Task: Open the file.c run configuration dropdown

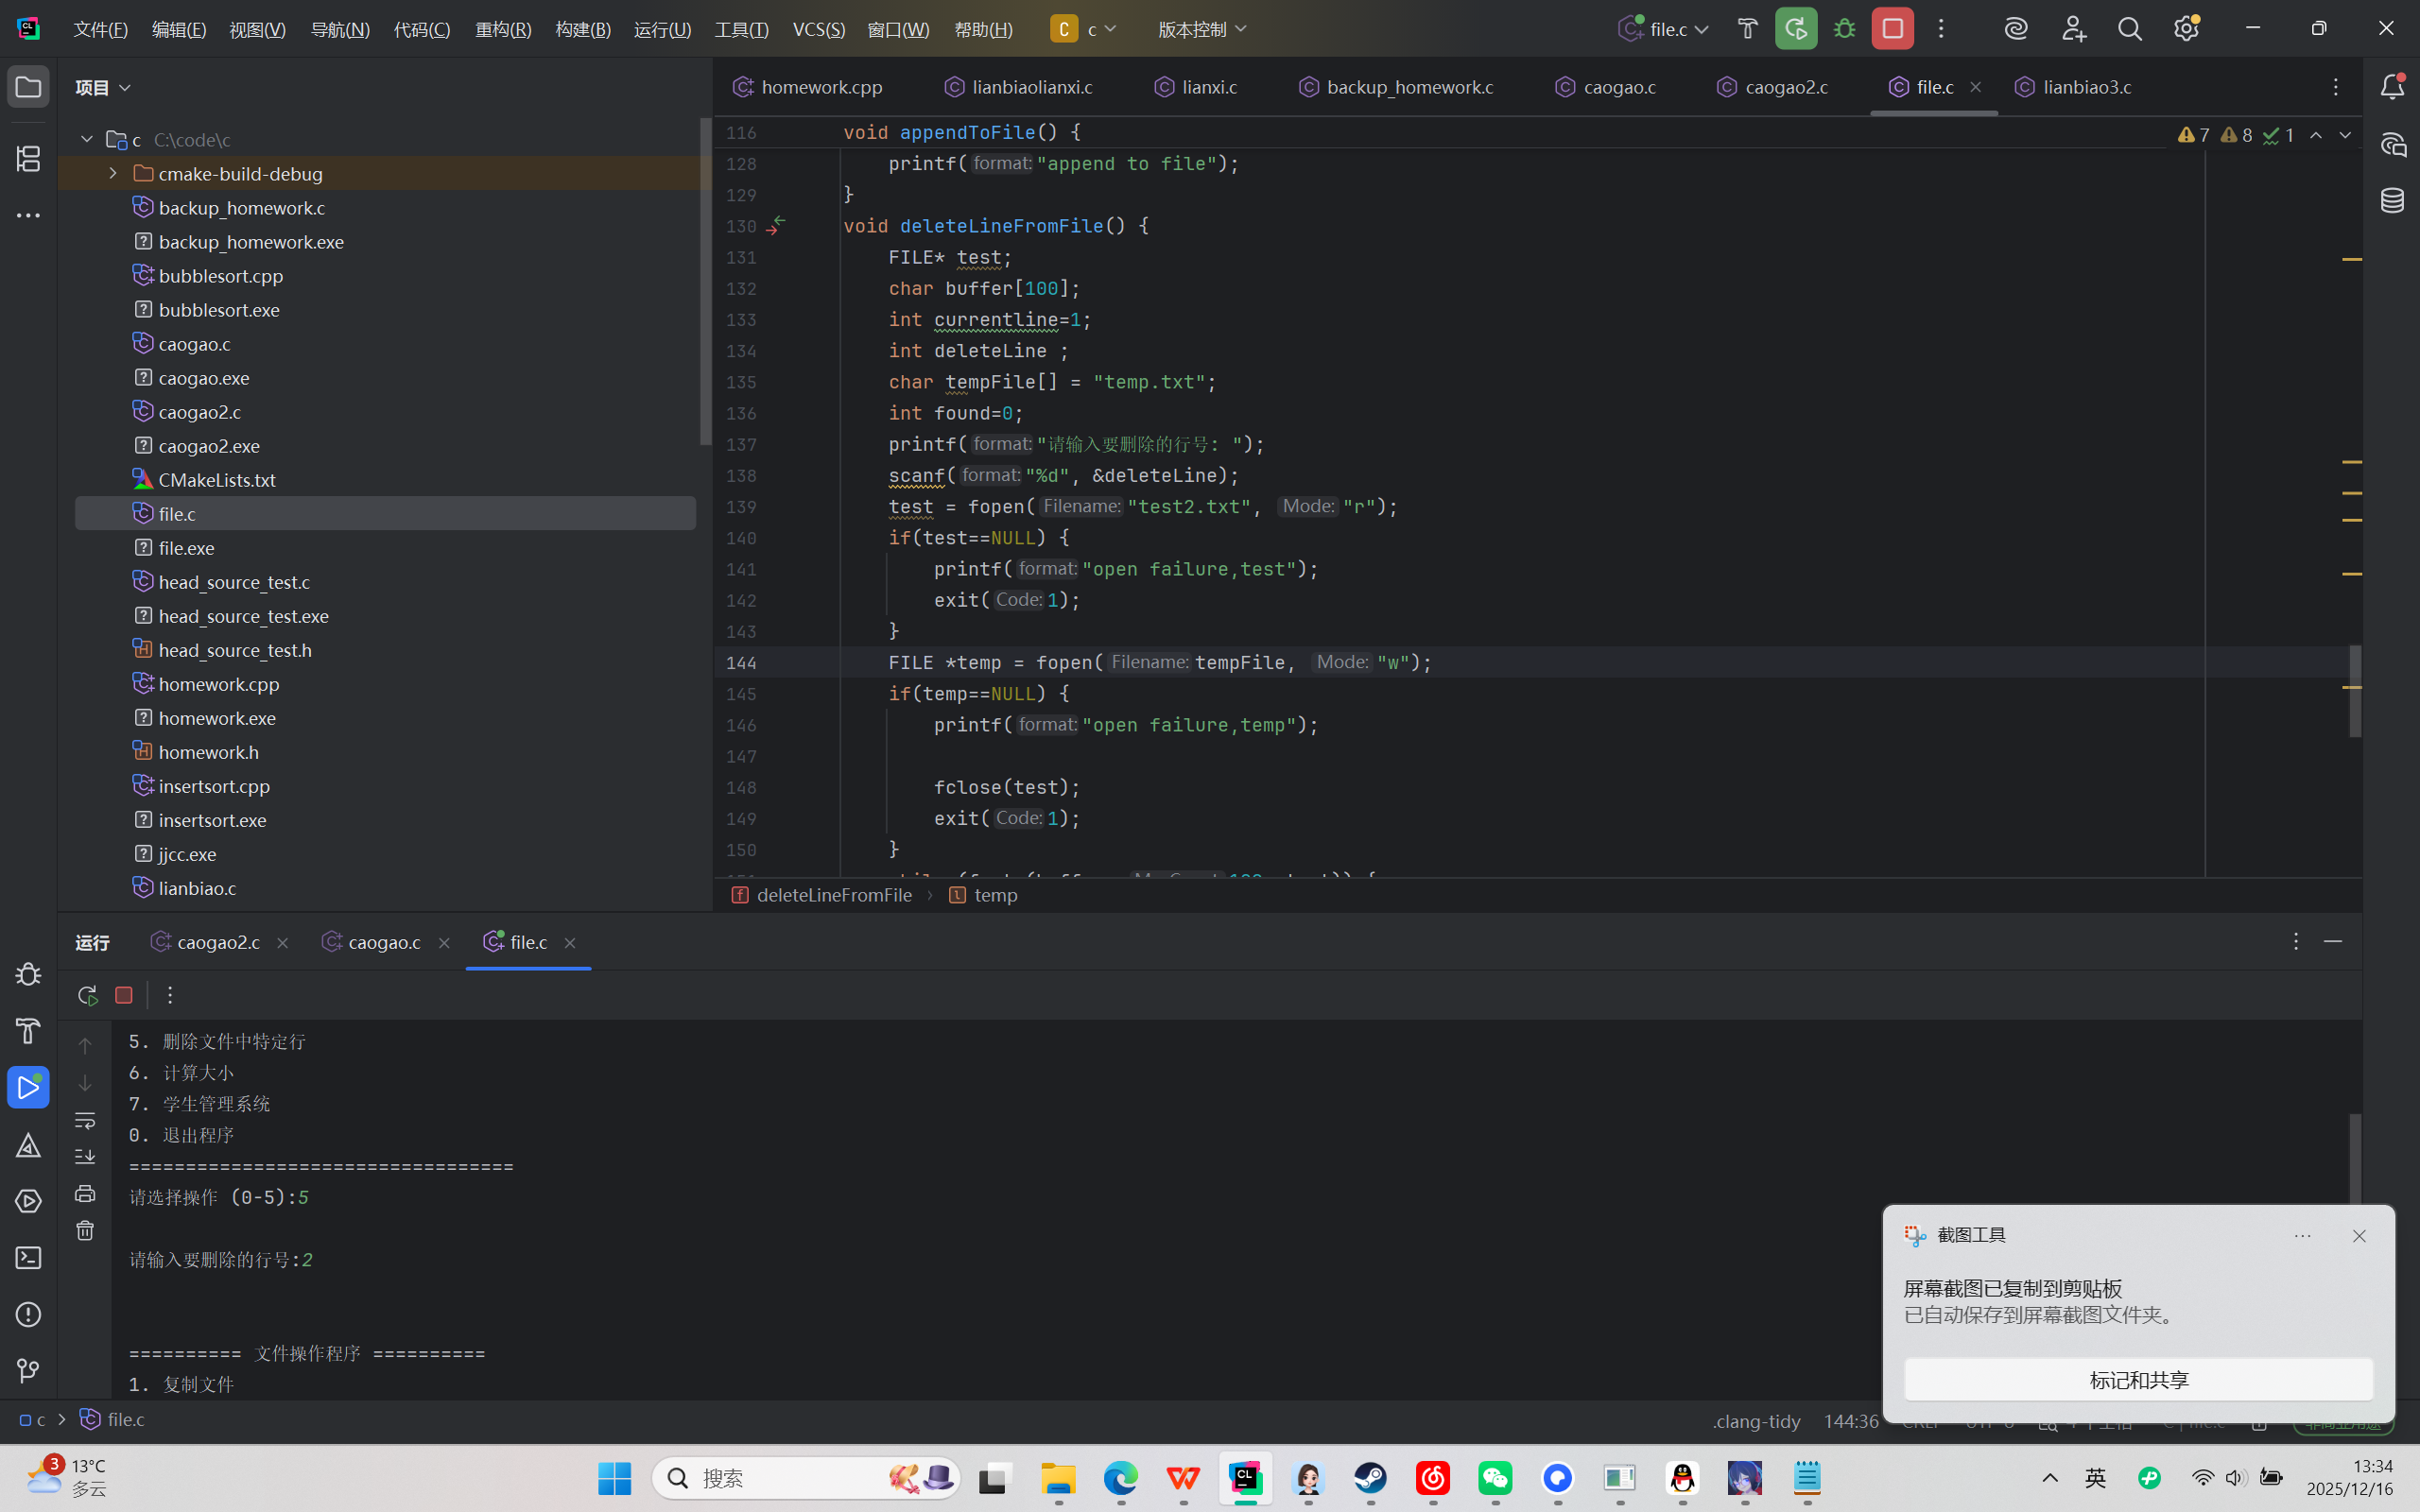Action: pyautogui.click(x=1665, y=29)
